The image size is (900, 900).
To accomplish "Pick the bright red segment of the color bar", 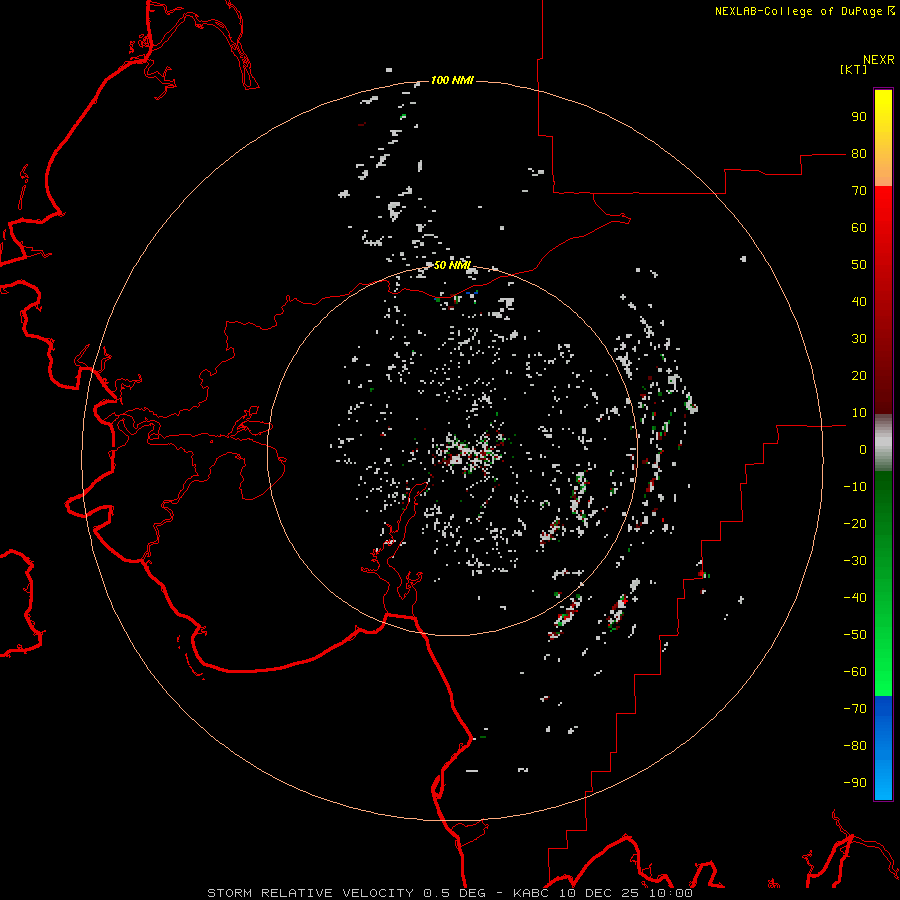I will 883,212.
